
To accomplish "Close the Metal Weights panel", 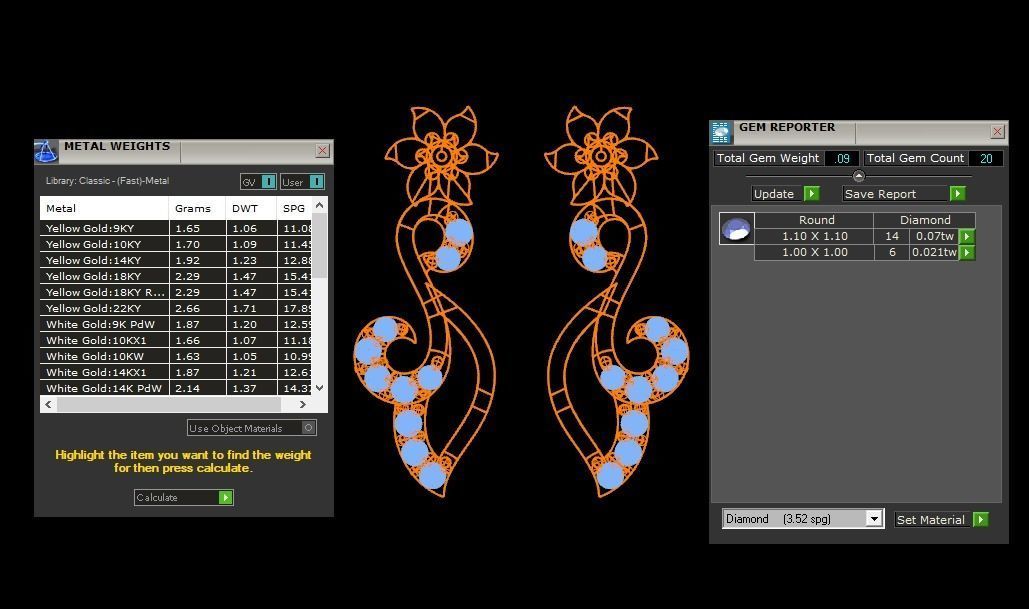I will tap(322, 150).
